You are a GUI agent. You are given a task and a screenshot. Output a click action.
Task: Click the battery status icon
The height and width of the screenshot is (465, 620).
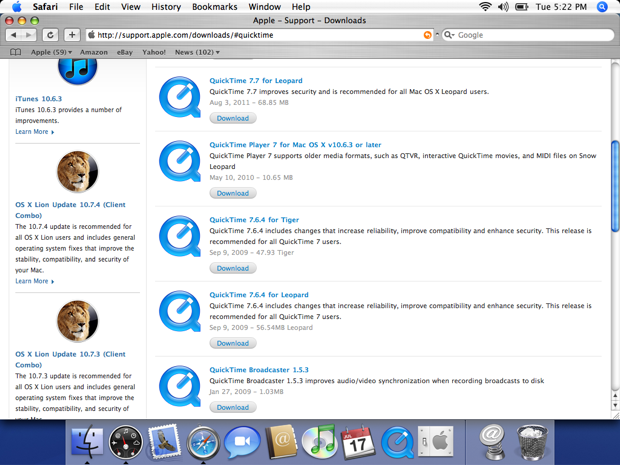point(522,7)
